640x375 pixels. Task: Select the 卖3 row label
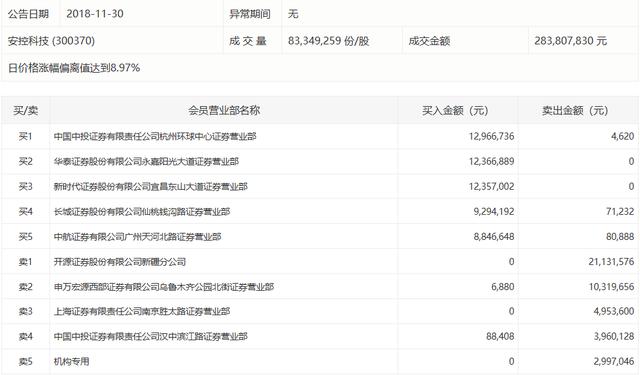[x=25, y=312]
